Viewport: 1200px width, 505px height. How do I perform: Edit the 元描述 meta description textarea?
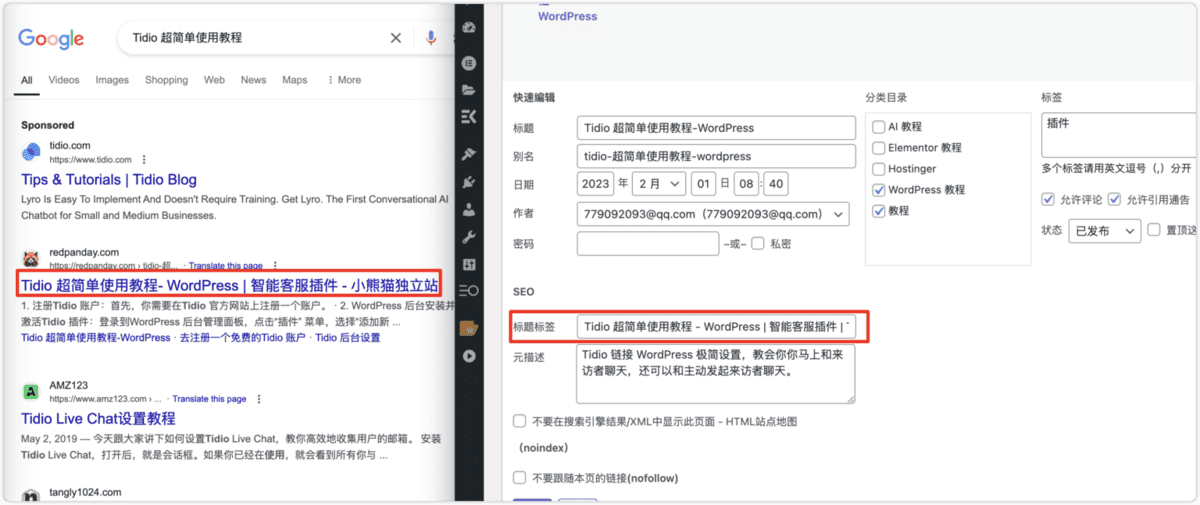coord(716,373)
